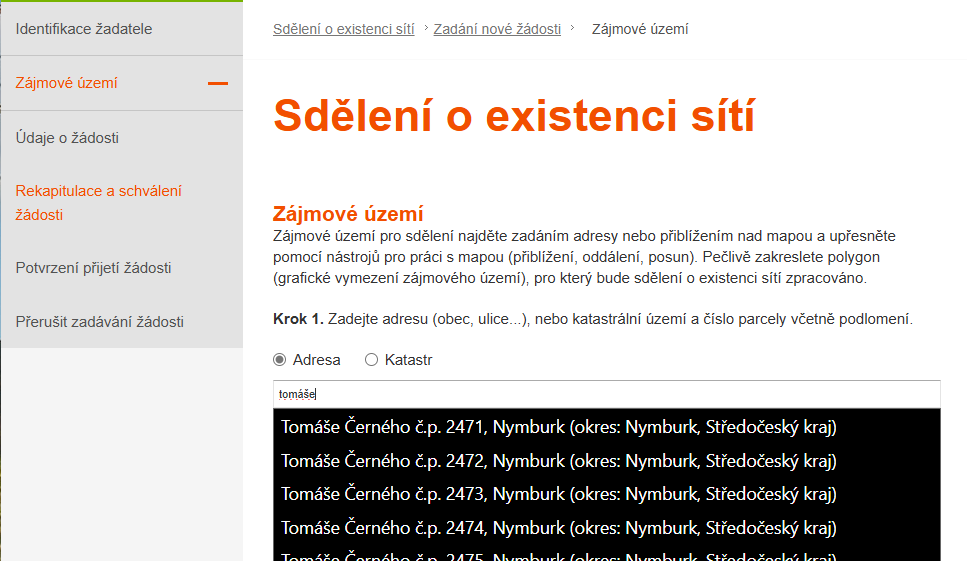This screenshot has height=561, width=967.
Task: Select the active Zájmové území sidebar item
Action: click(x=66, y=83)
